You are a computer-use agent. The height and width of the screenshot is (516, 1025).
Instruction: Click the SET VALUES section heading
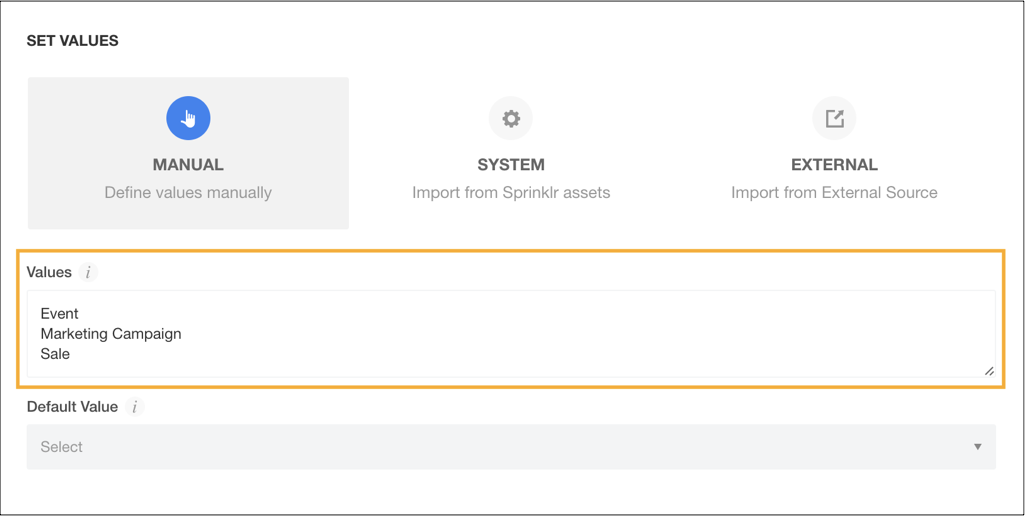pyautogui.click(x=72, y=41)
